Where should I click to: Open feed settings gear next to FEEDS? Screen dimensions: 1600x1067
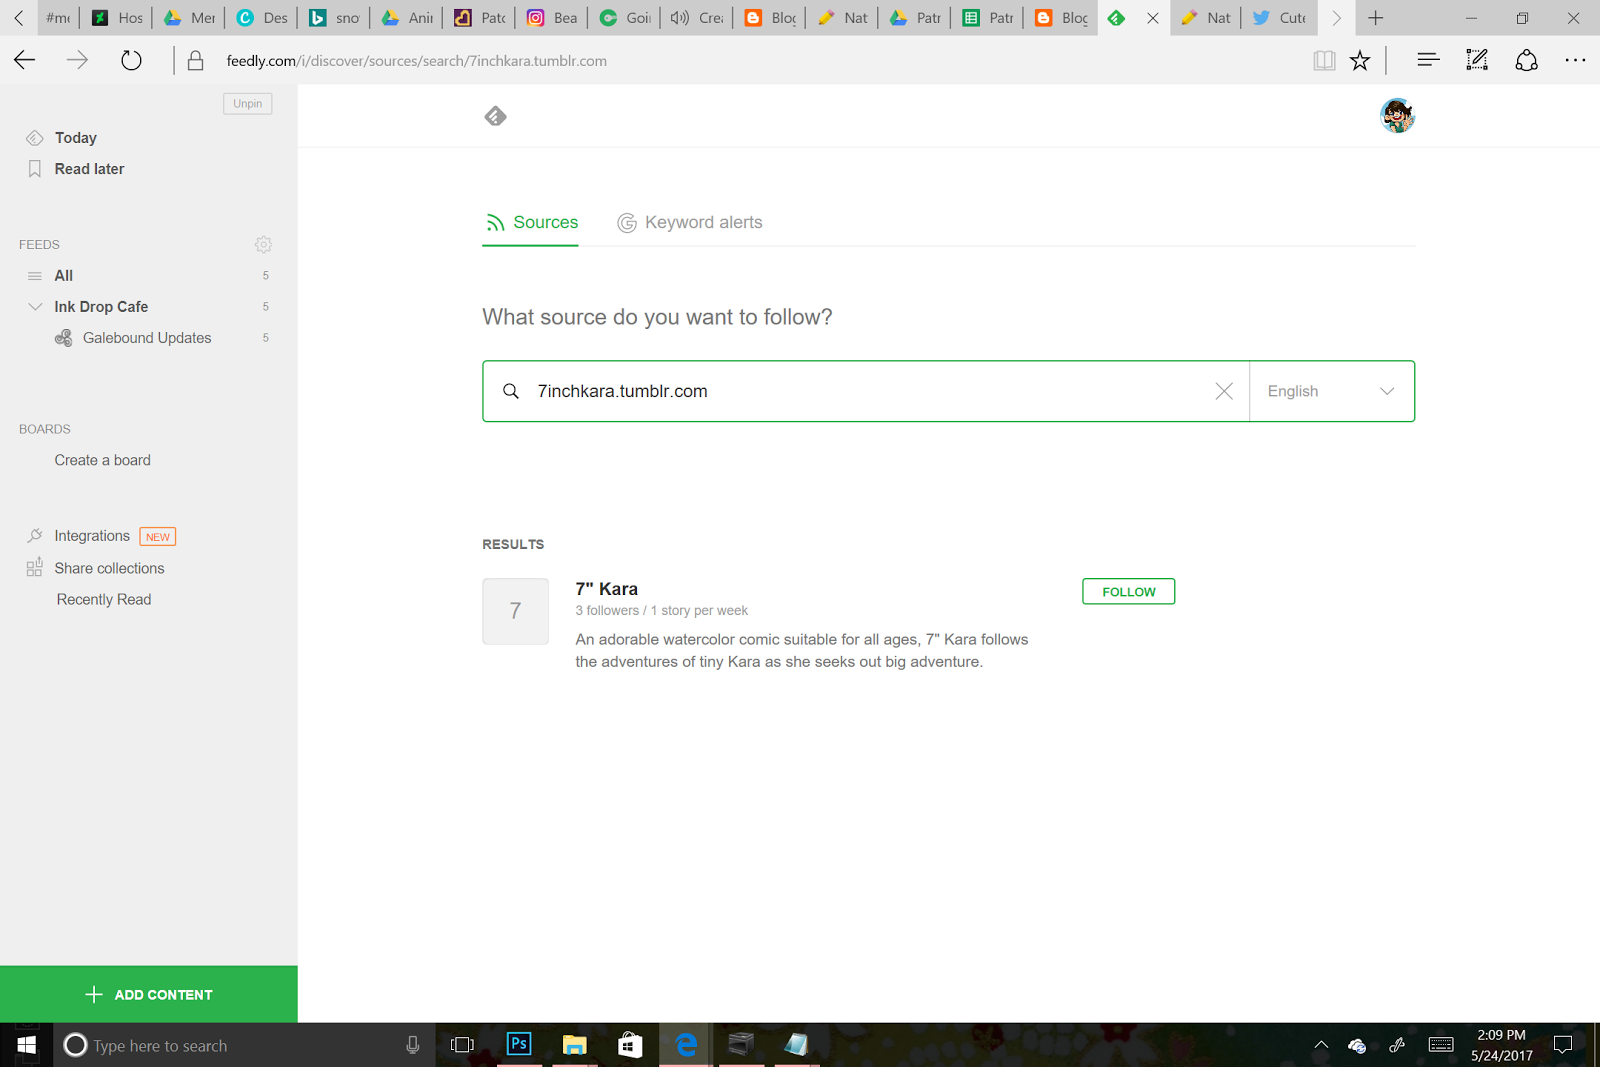point(263,244)
